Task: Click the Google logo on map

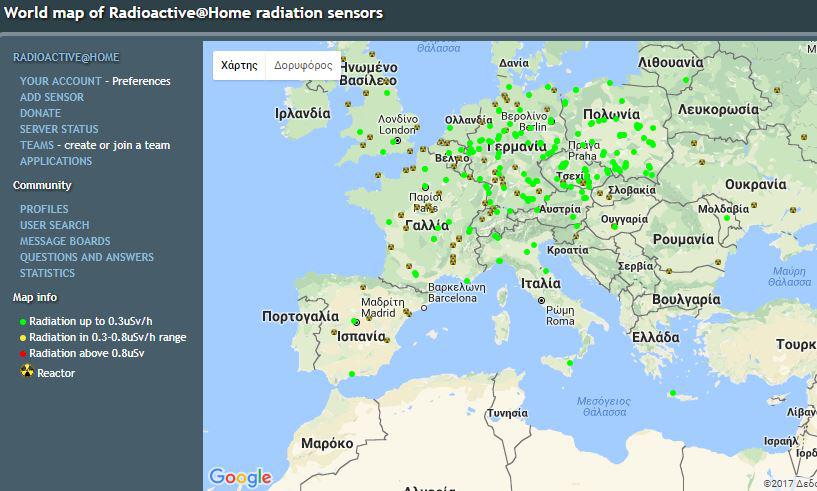Action: point(240,477)
